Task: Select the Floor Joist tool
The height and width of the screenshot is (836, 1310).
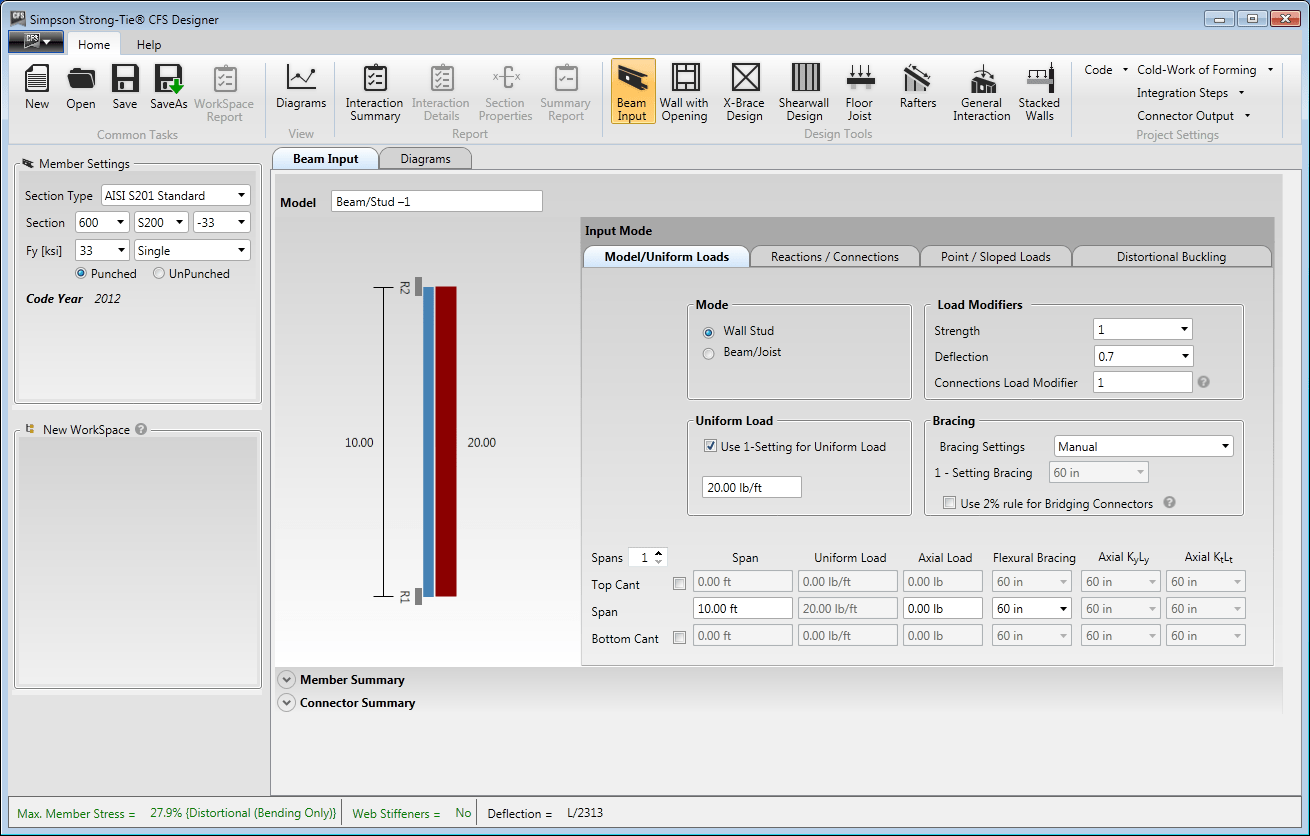Action: (859, 92)
